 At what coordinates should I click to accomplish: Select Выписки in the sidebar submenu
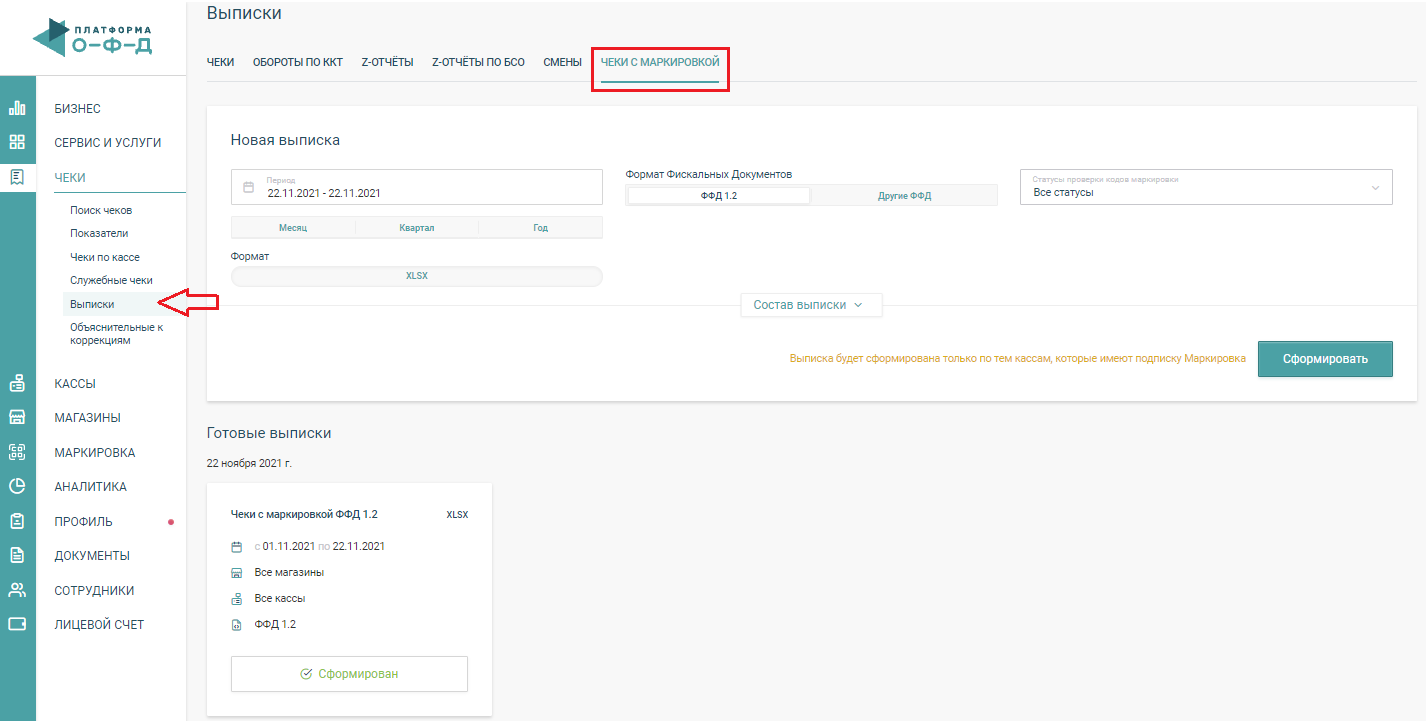[92, 304]
